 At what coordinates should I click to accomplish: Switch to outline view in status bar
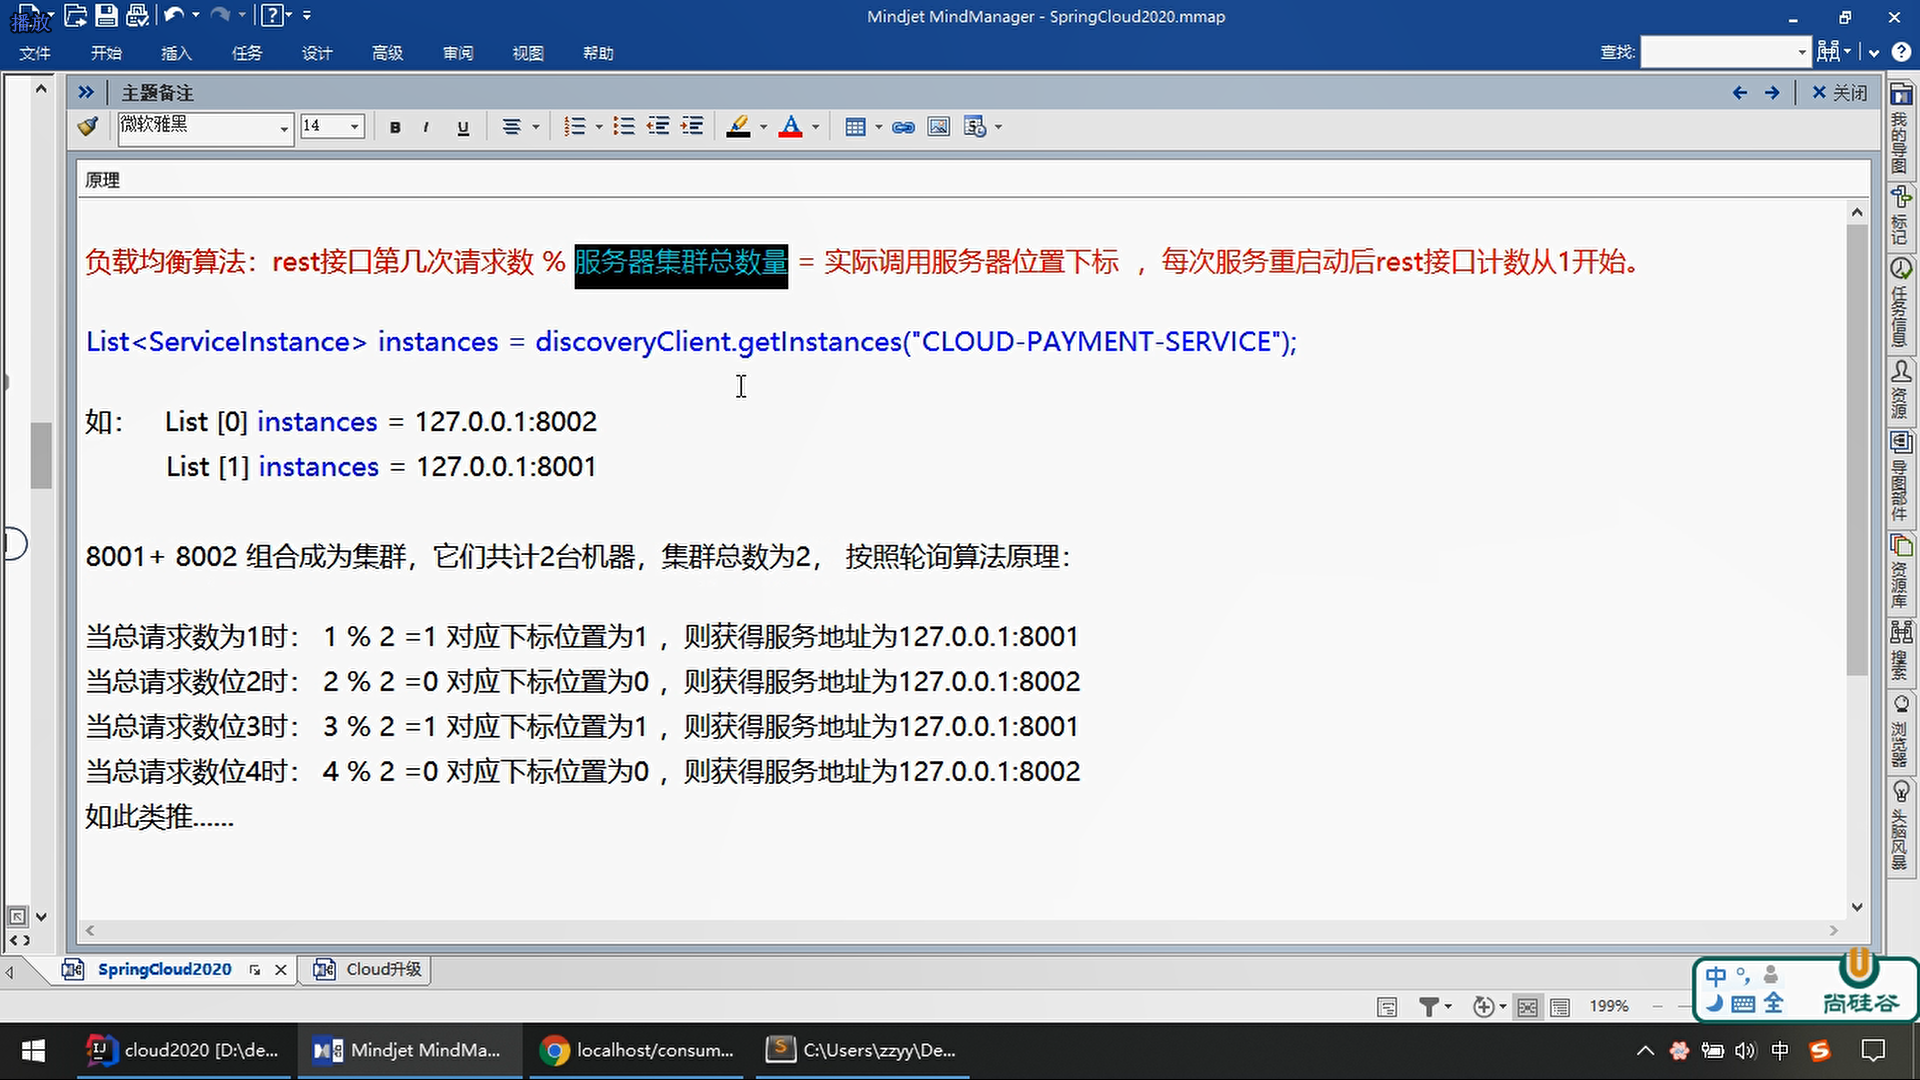1559,1007
